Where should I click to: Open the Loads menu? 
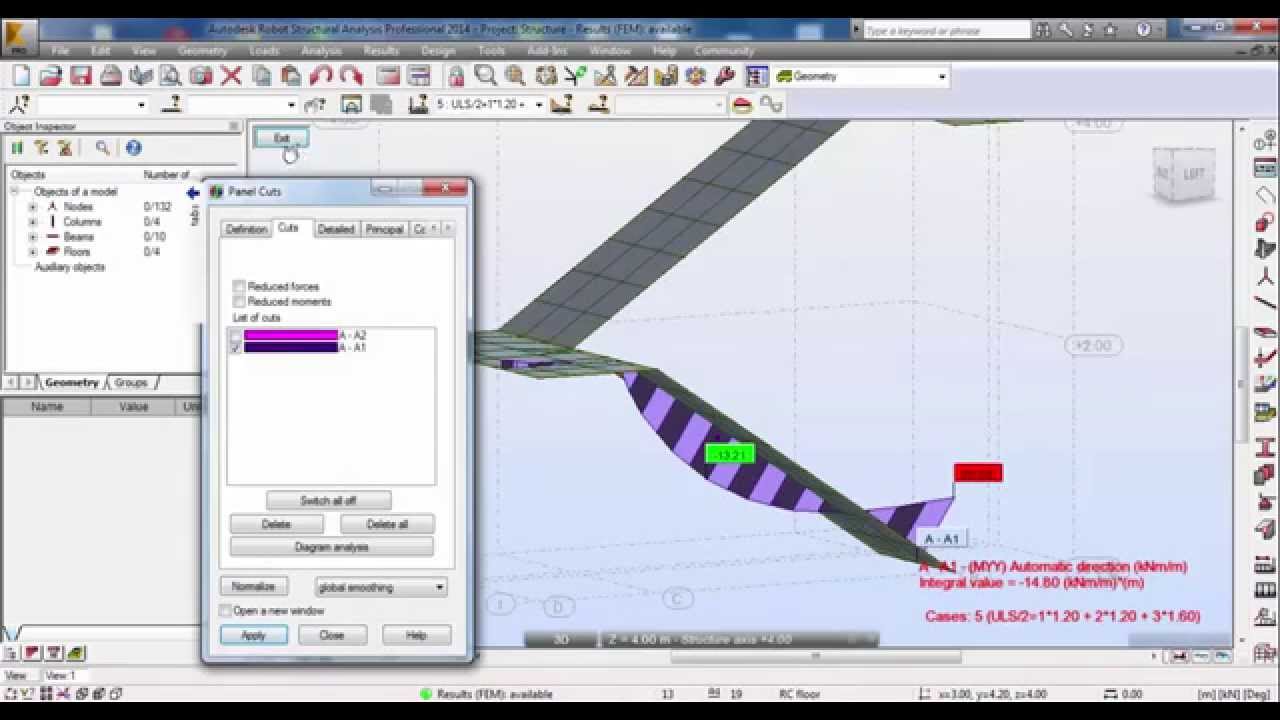click(264, 50)
